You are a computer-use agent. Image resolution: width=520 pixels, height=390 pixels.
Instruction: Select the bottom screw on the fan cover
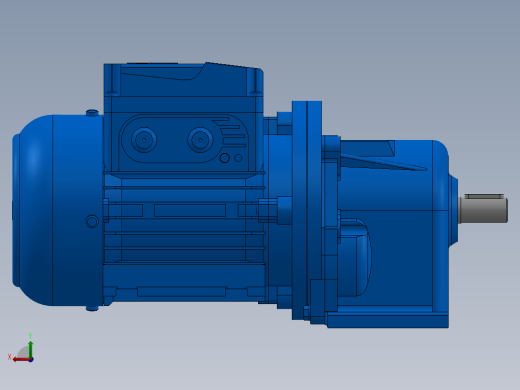tap(92, 308)
